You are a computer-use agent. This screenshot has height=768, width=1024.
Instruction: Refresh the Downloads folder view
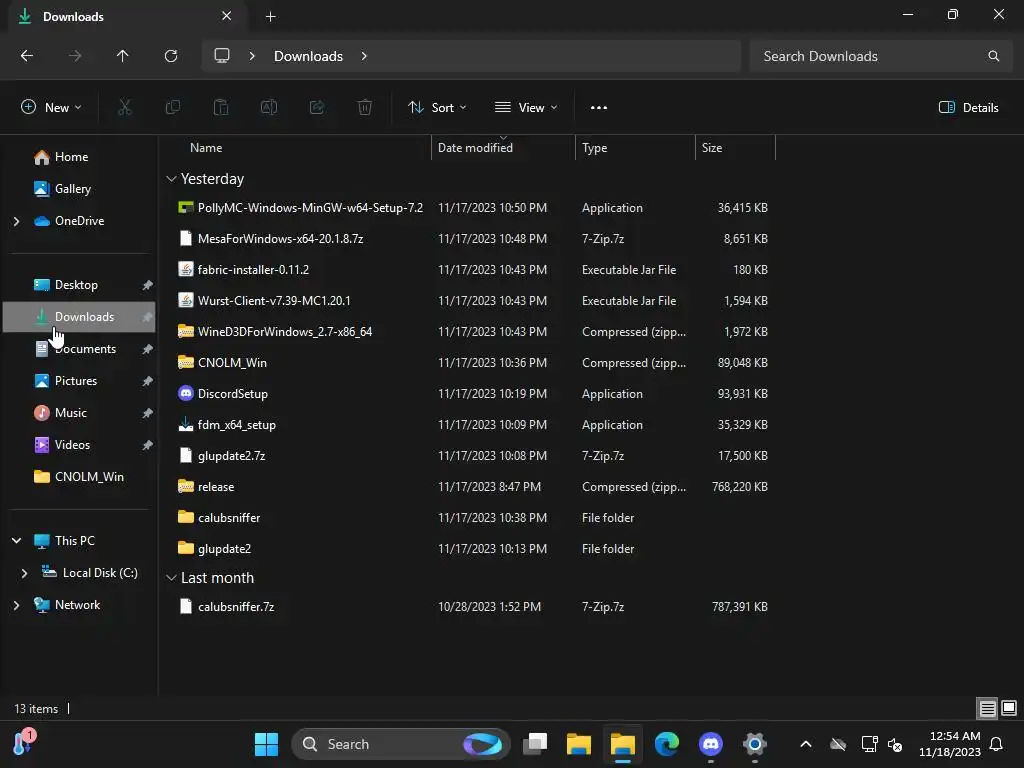click(x=171, y=56)
